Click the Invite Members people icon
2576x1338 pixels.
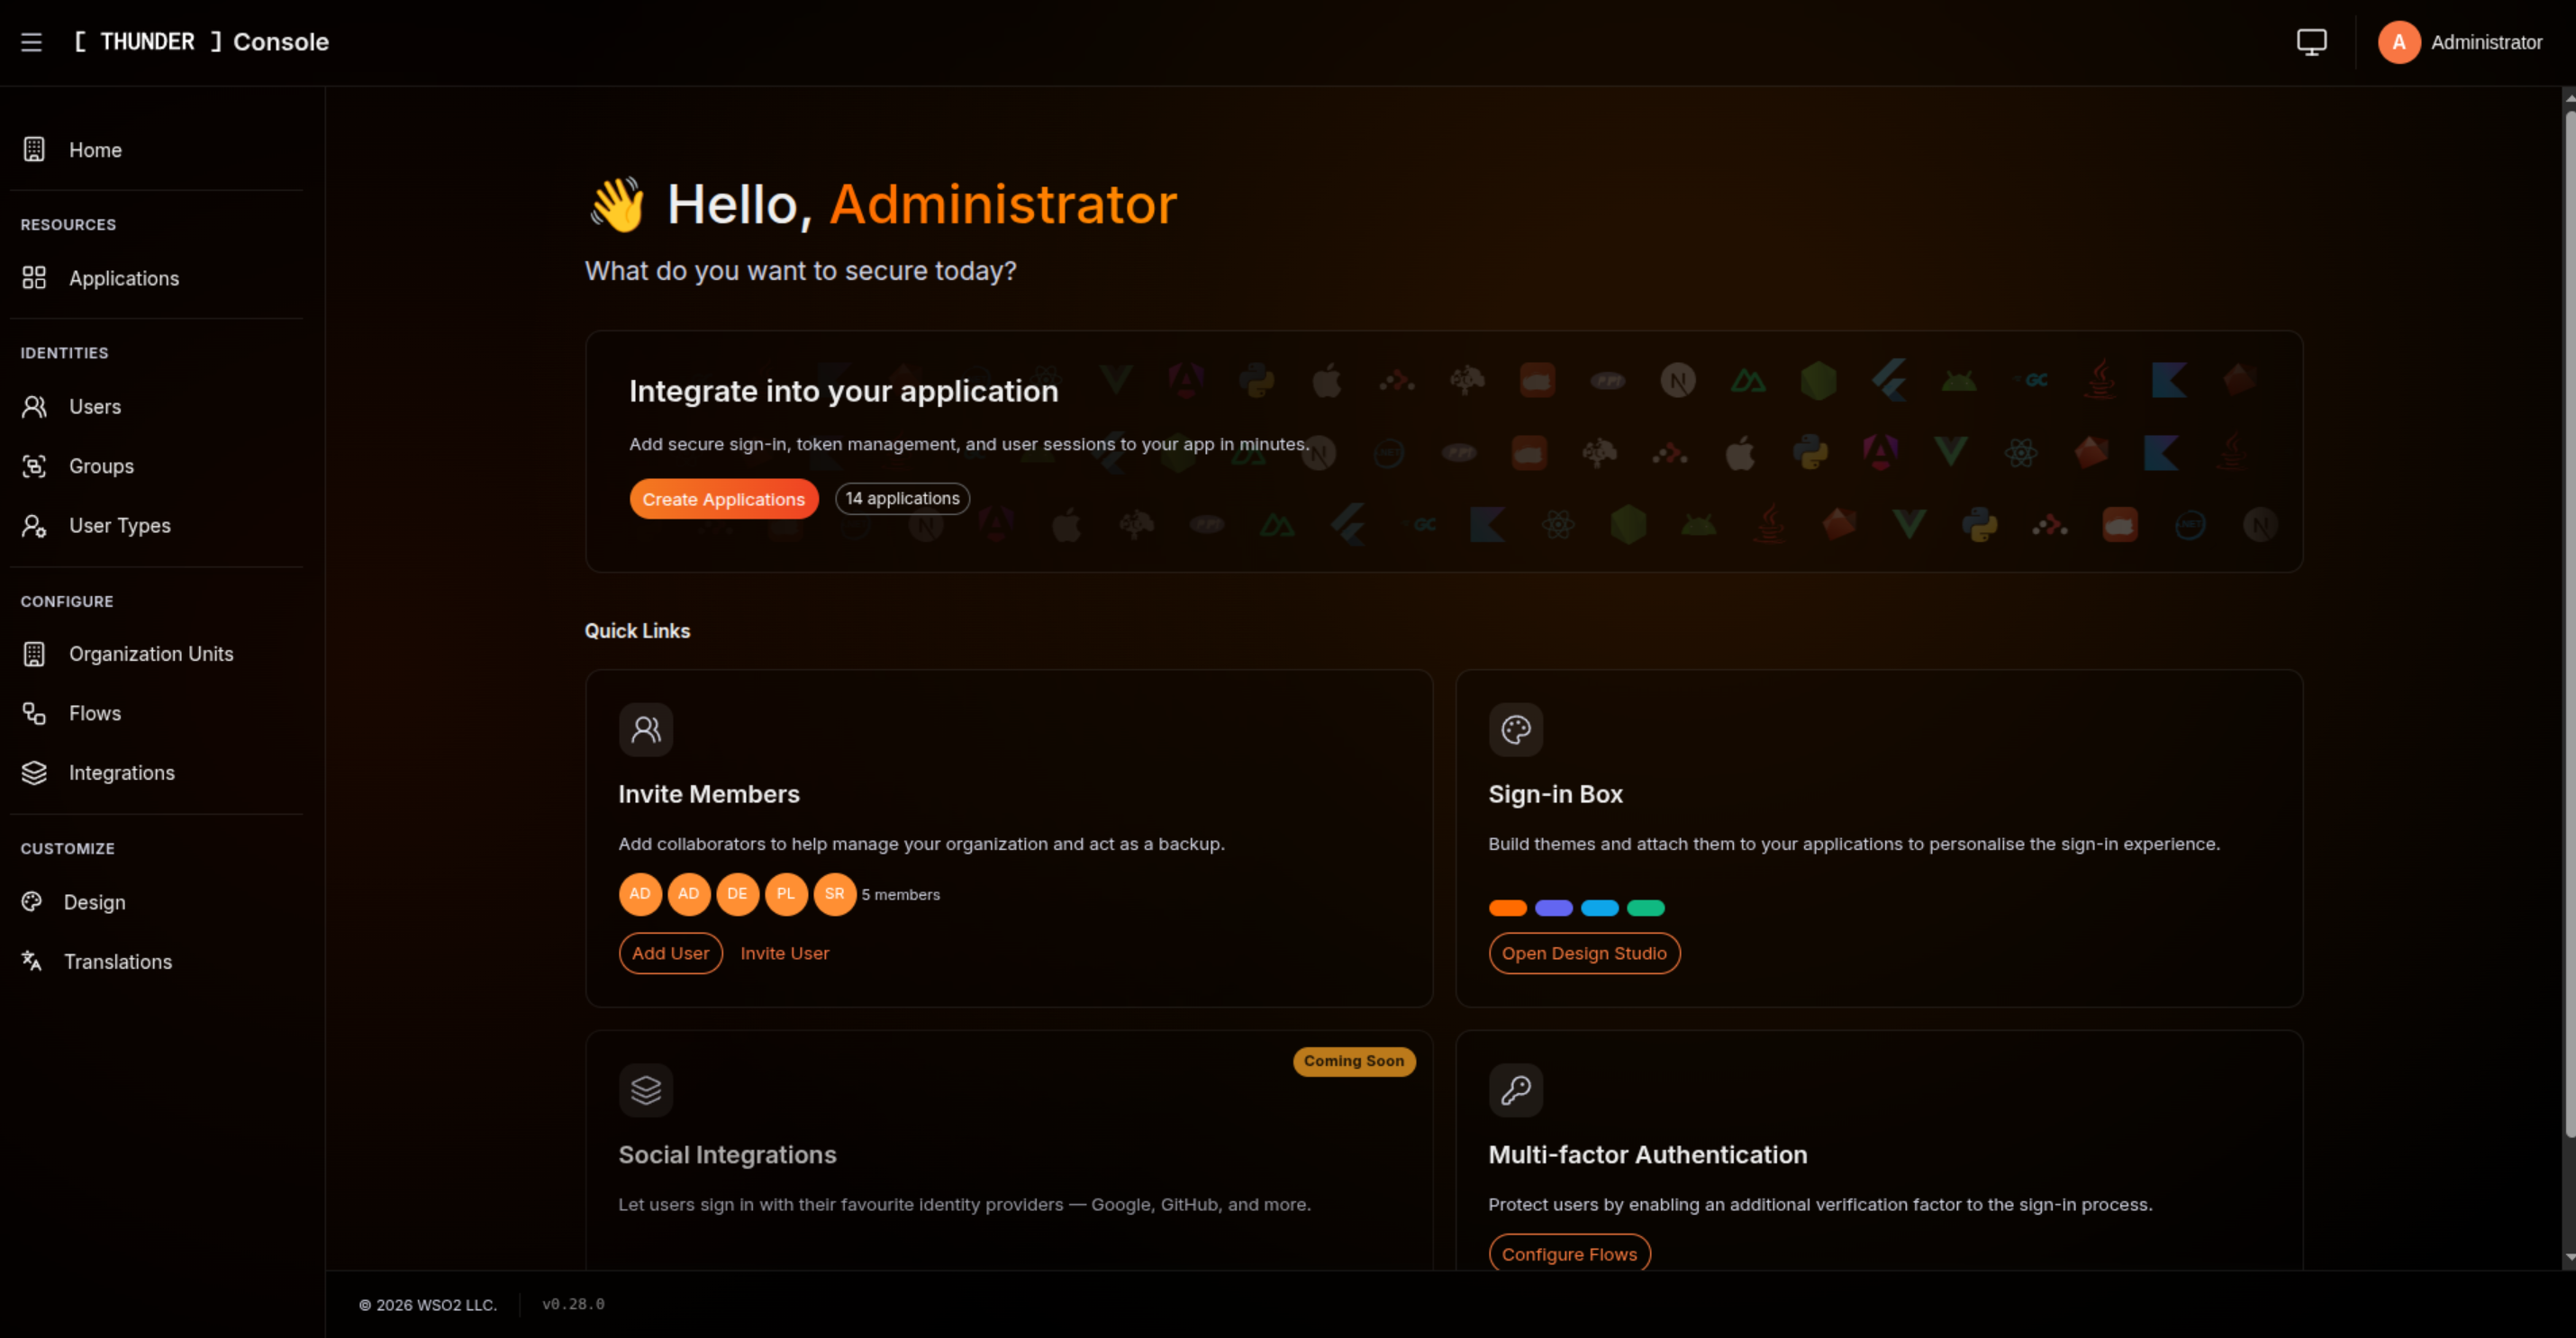click(646, 730)
